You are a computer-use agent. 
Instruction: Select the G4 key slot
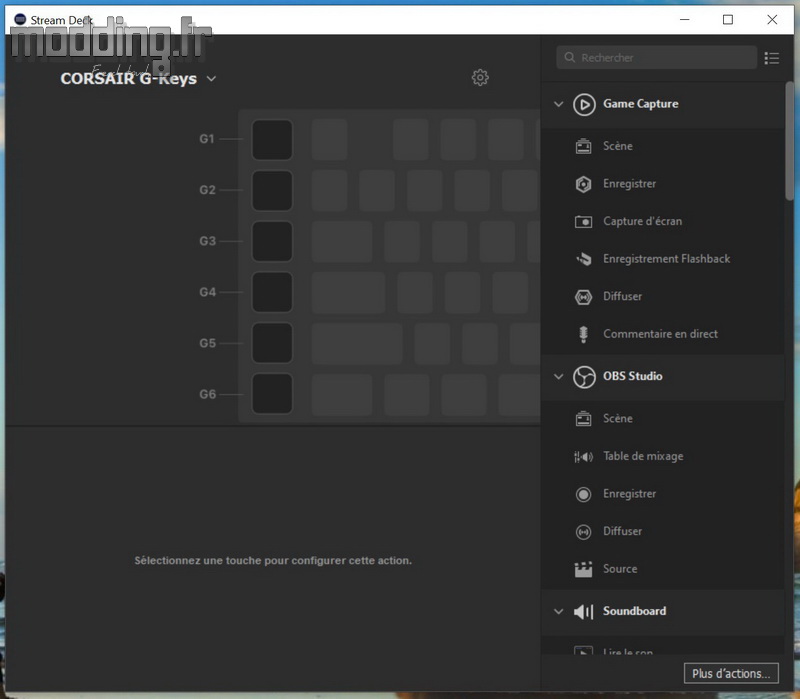[x=272, y=292]
